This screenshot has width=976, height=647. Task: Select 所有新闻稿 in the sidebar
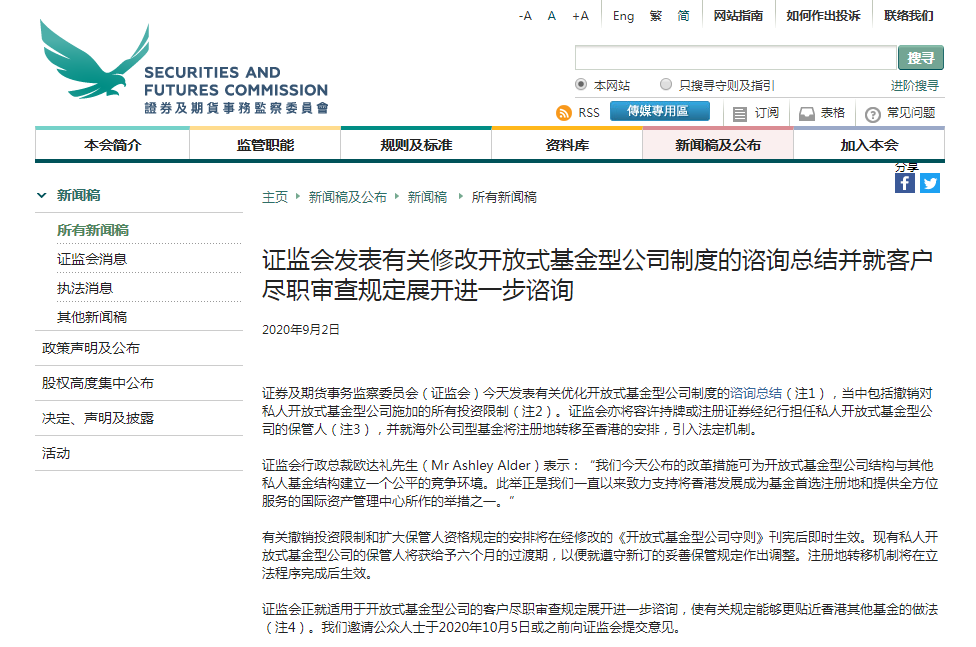(x=93, y=230)
